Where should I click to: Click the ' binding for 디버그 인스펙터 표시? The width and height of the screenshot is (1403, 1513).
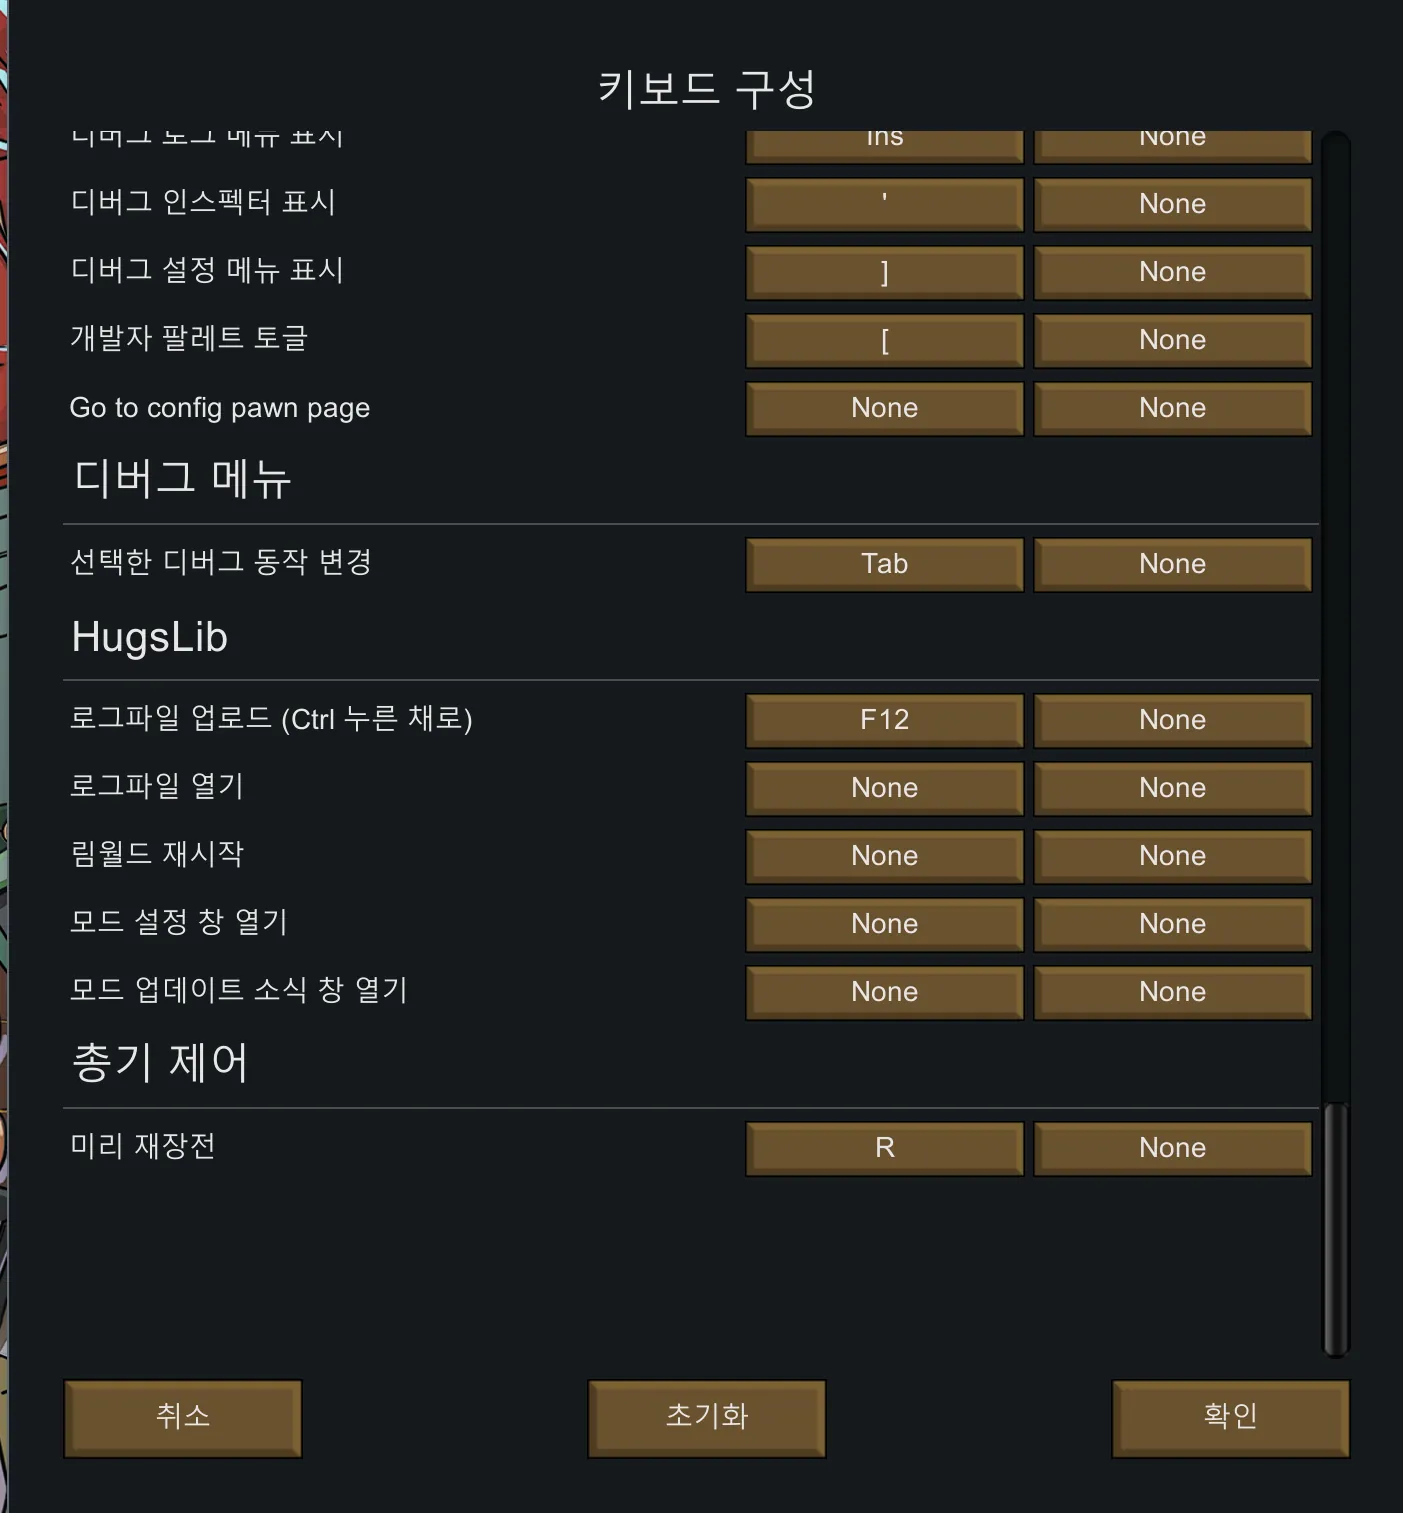tap(884, 204)
